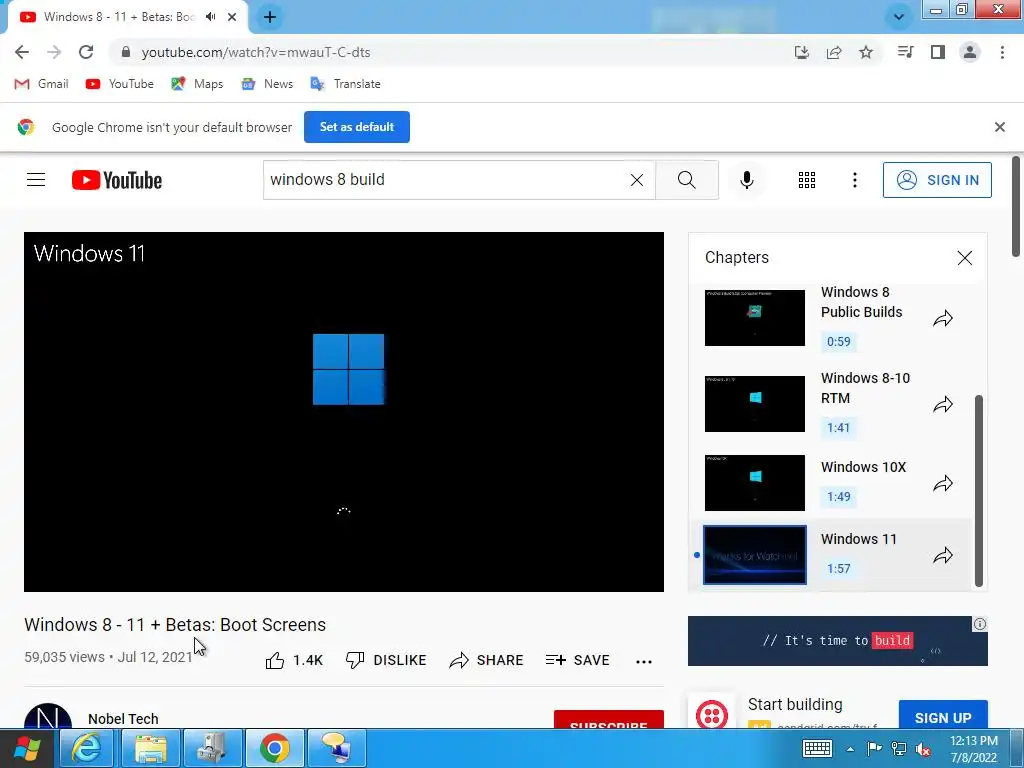Click the SIGN IN button
Image resolution: width=1024 pixels, height=768 pixels.
point(937,180)
